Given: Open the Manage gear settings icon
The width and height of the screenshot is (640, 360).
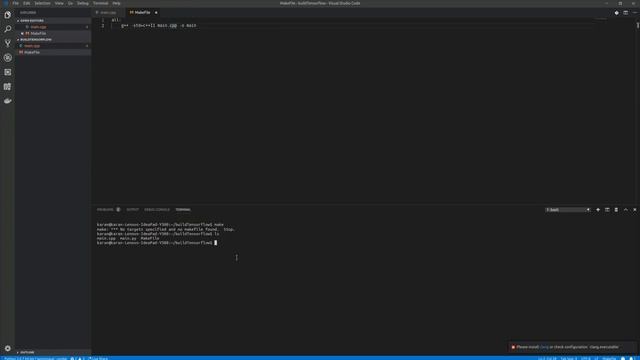Looking at the screenshot, I should pos(7,348).
